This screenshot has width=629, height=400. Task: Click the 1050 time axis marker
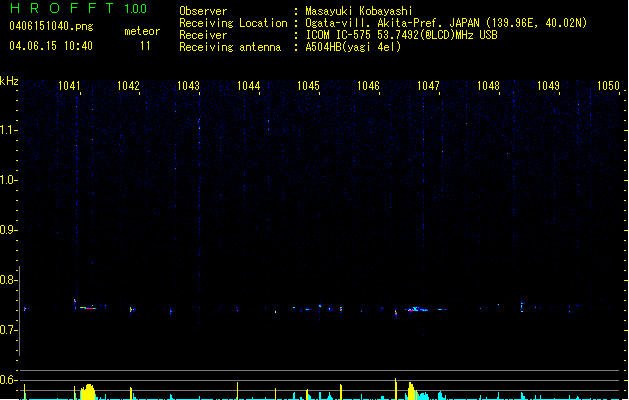(608, 86)
